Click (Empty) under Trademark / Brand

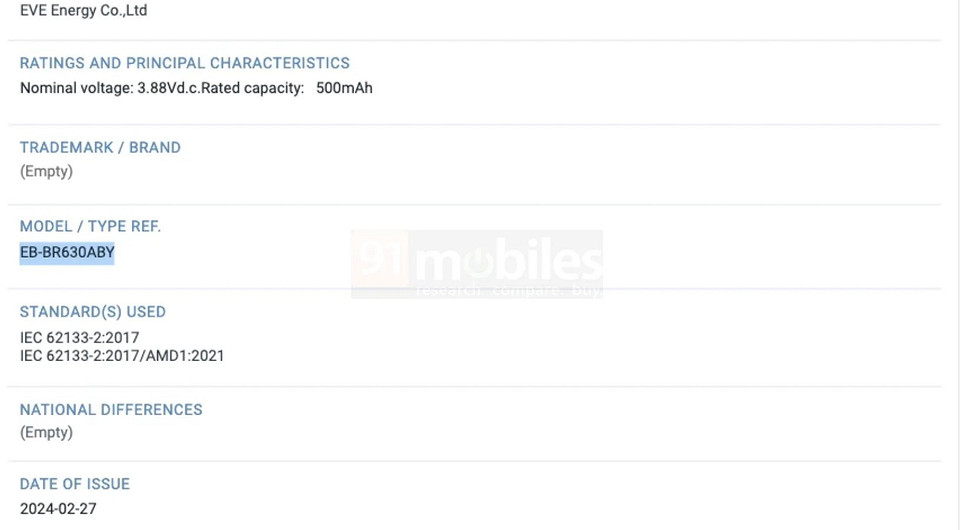pos(46,171)
